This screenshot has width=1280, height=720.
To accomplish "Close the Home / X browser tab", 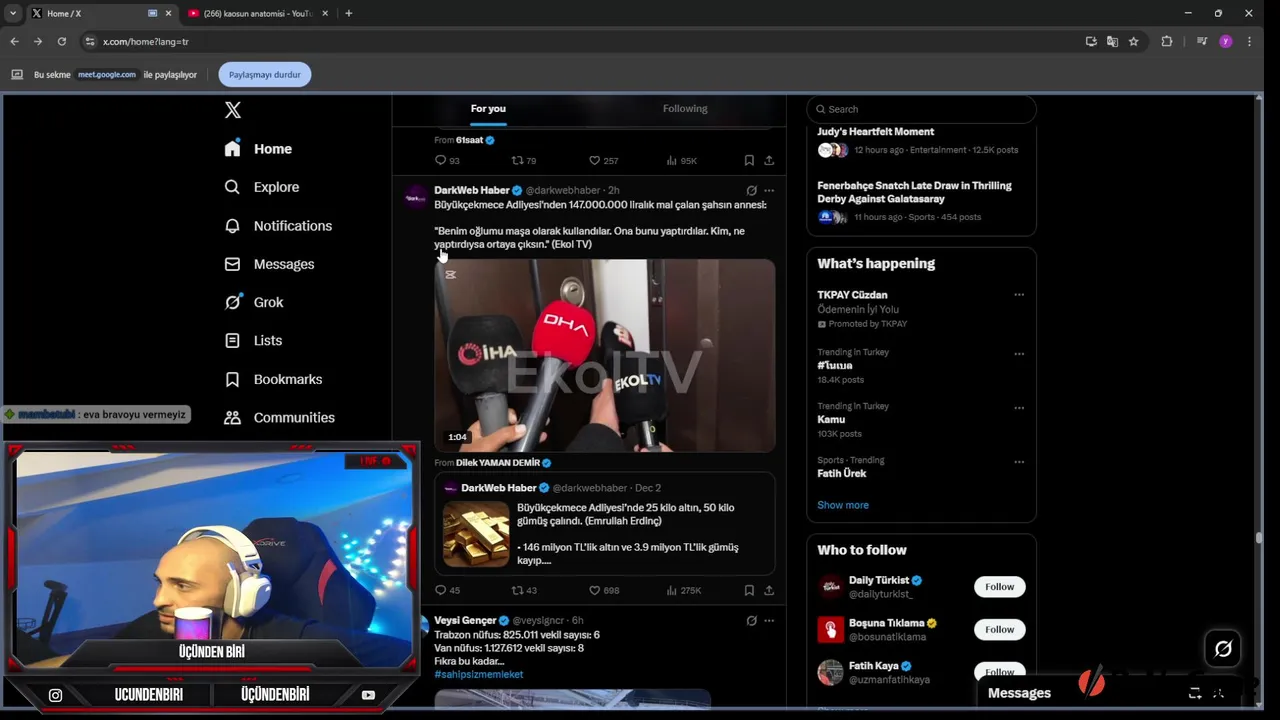I will pos(168,13).
